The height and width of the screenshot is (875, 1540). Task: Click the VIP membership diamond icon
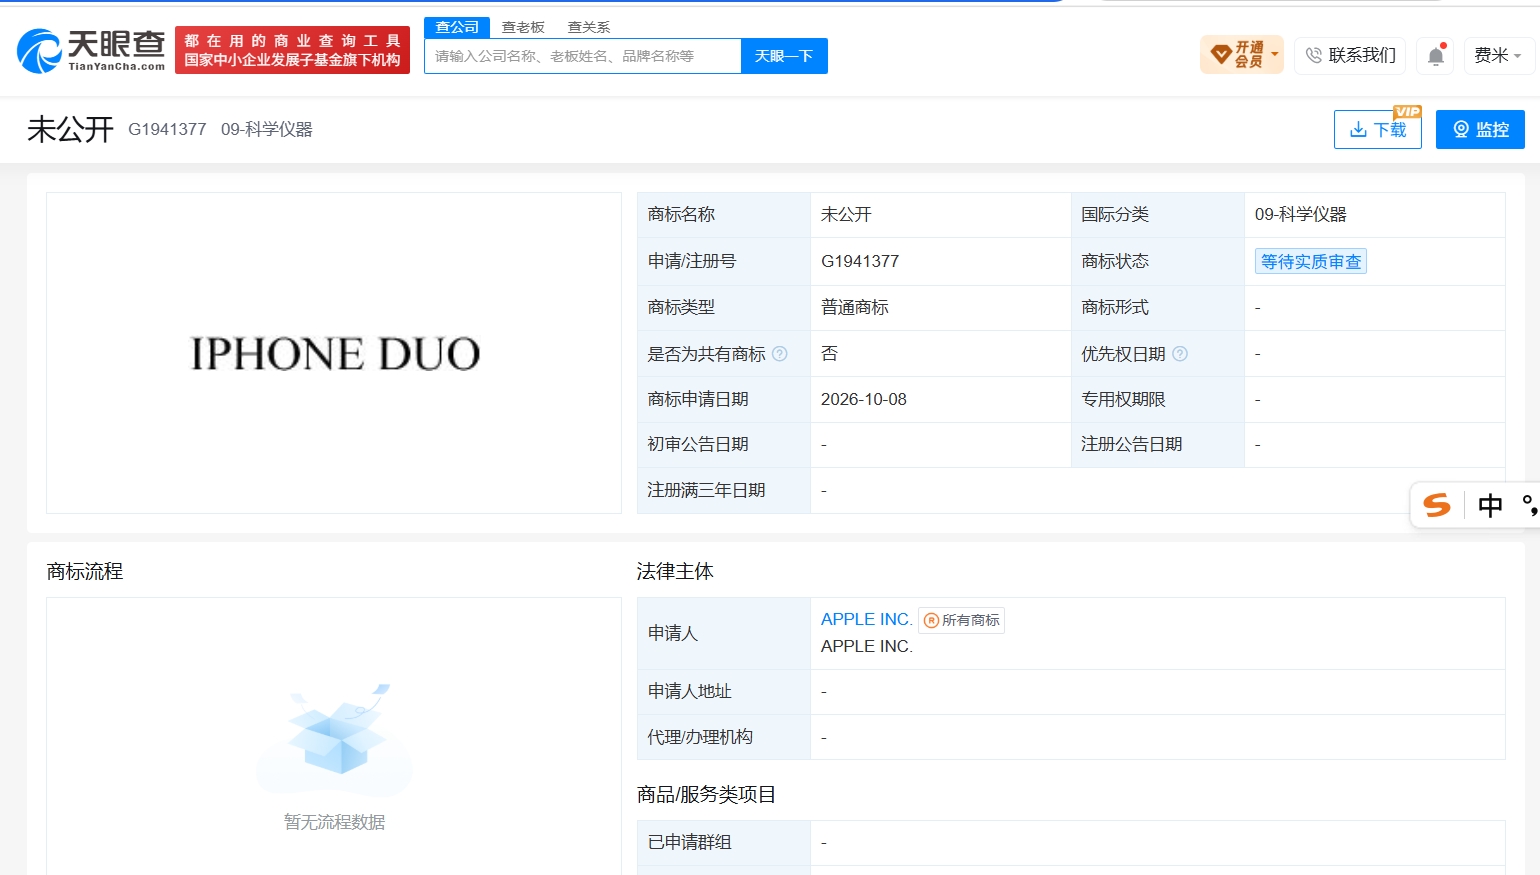(x=1221, y=54)
